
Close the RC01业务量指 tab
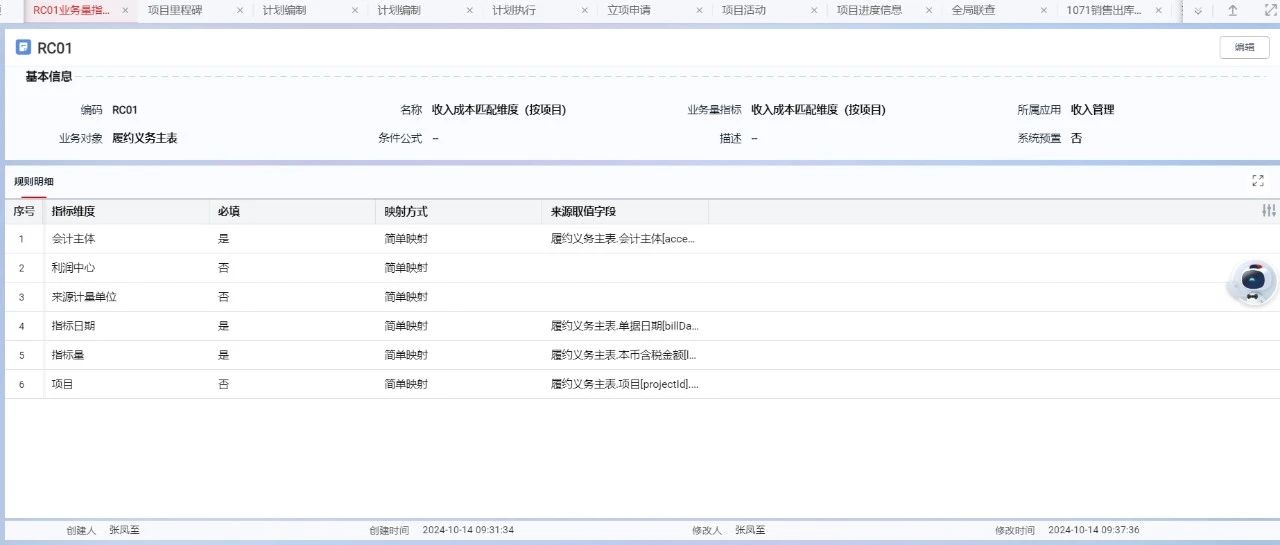(125, 11)
